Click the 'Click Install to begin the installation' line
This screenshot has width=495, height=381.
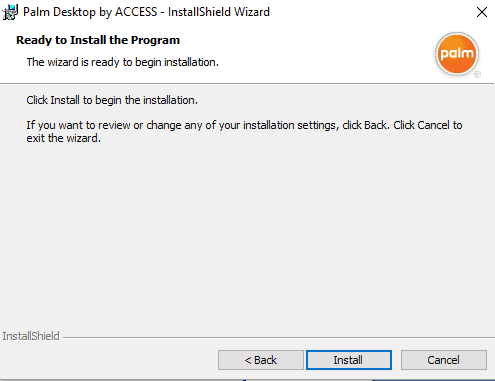112,100
